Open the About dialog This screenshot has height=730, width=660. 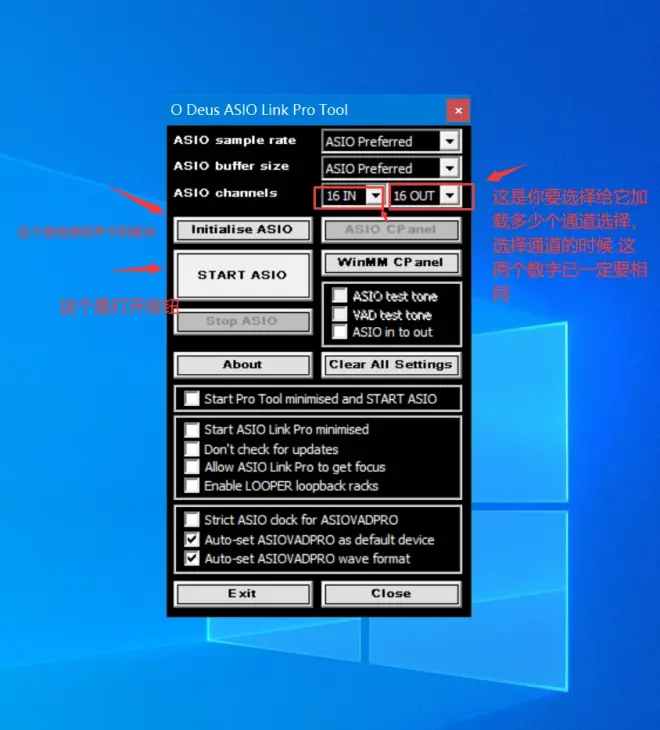(242, 365)
